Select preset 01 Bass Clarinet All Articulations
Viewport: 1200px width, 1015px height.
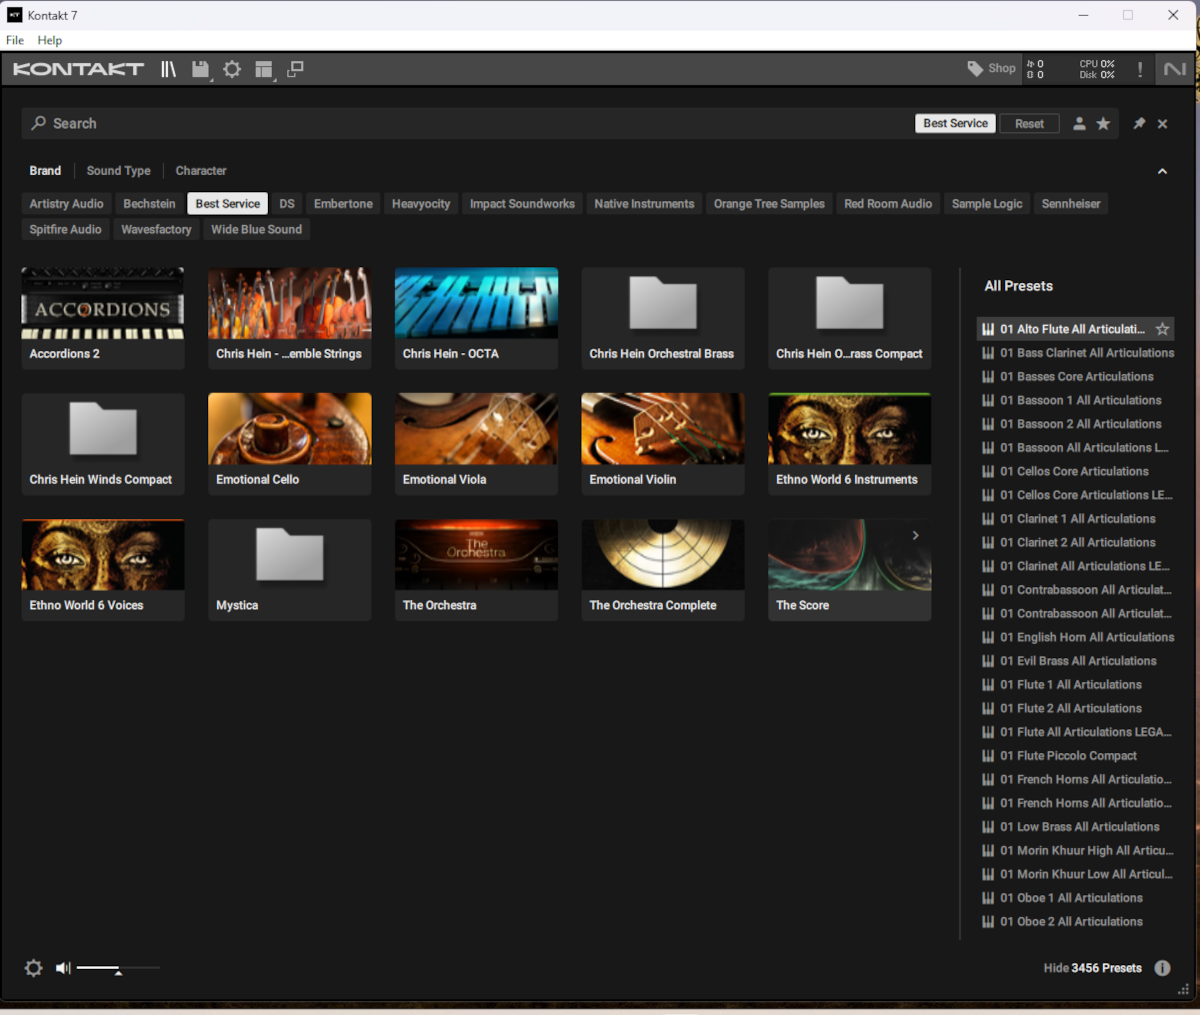coord(1076,353)
